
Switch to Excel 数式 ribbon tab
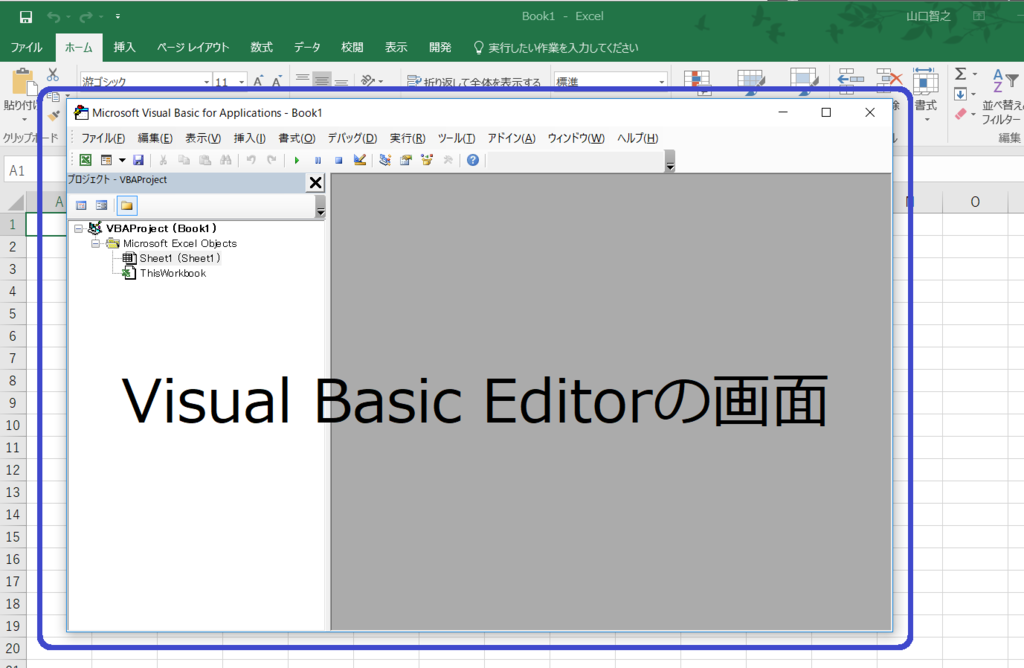tap(261, 47)
